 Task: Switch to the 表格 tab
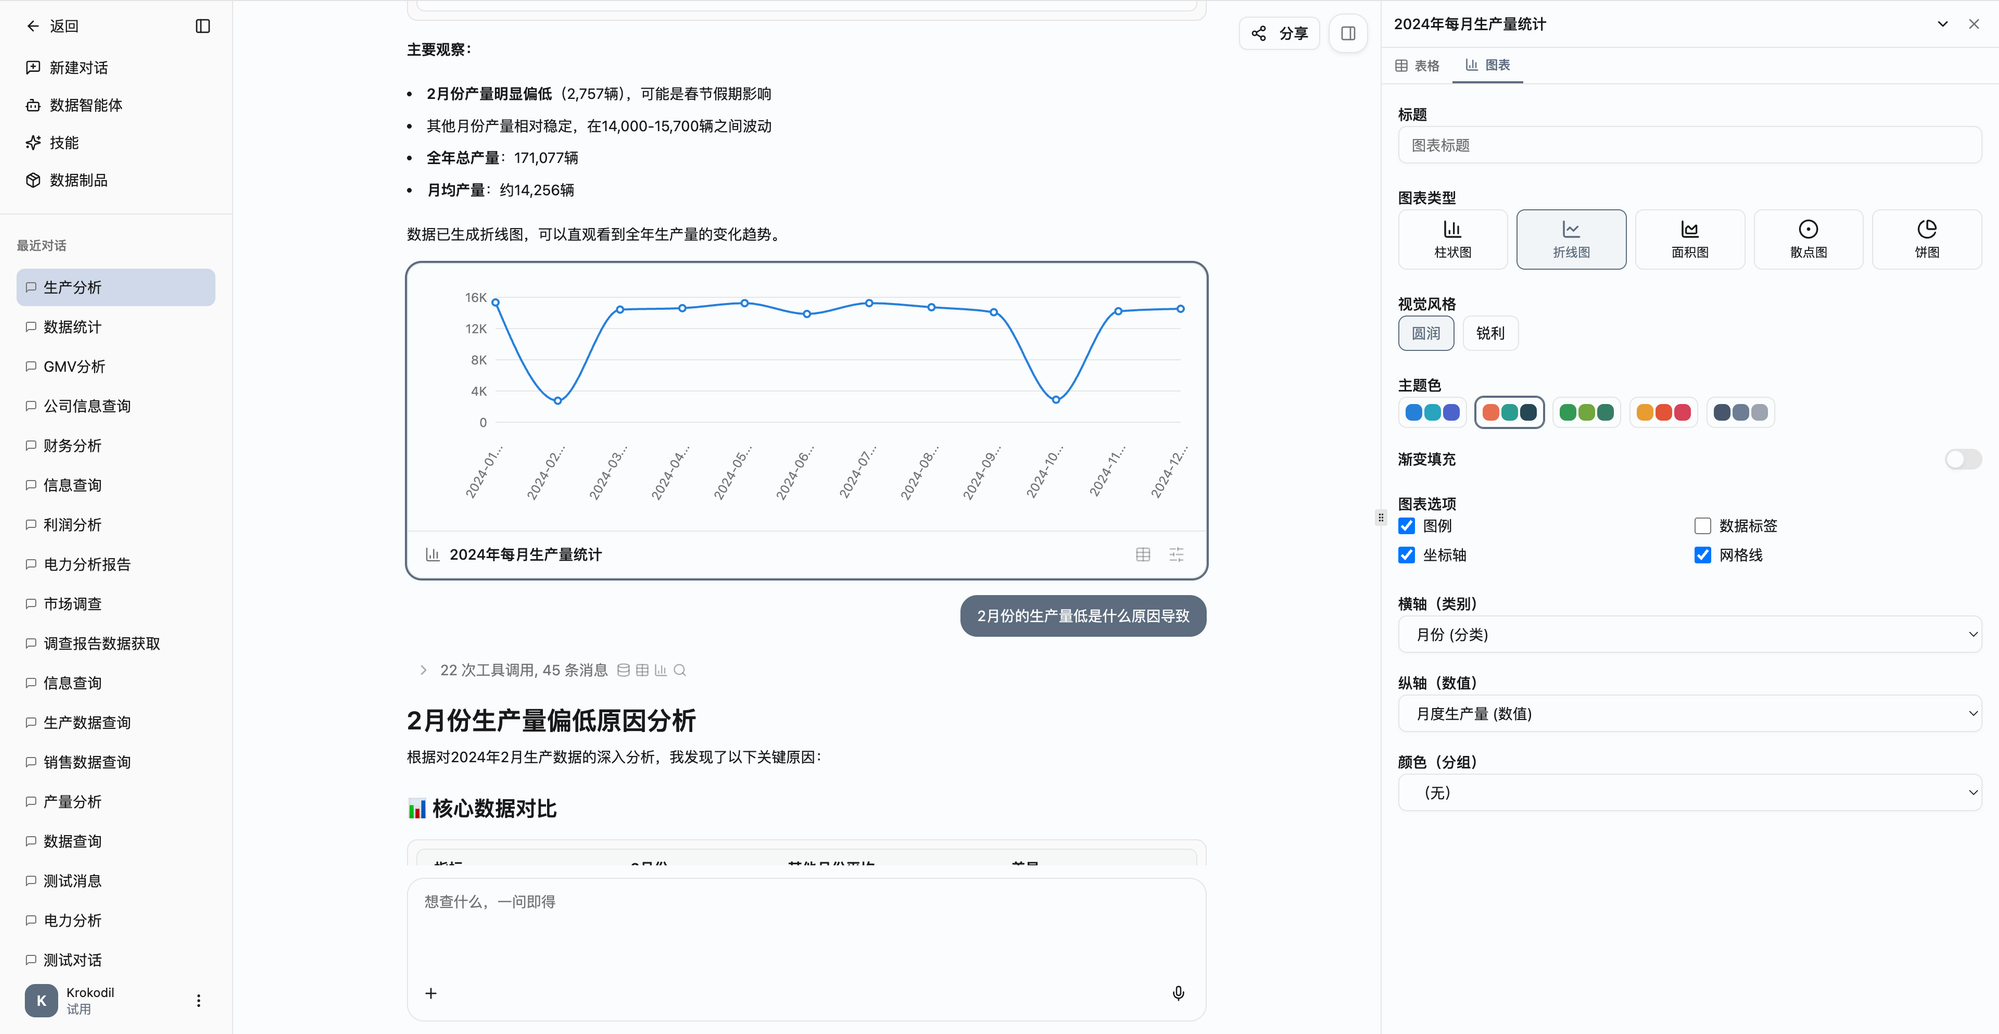[1417, 65]
